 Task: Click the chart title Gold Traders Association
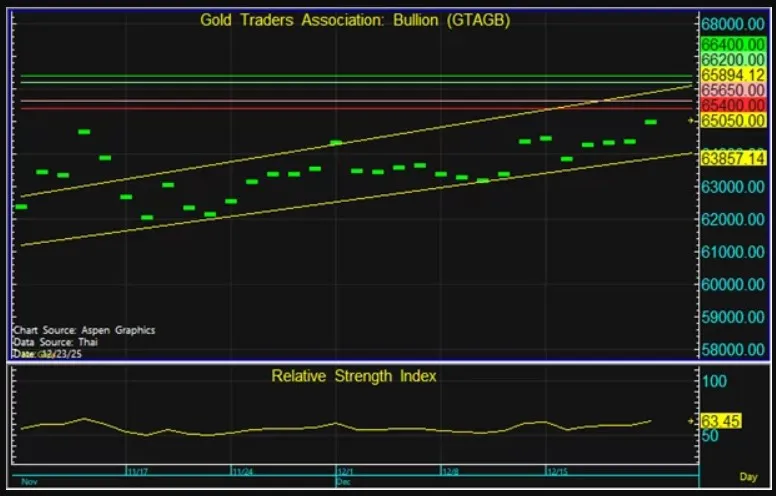[354, 20]
